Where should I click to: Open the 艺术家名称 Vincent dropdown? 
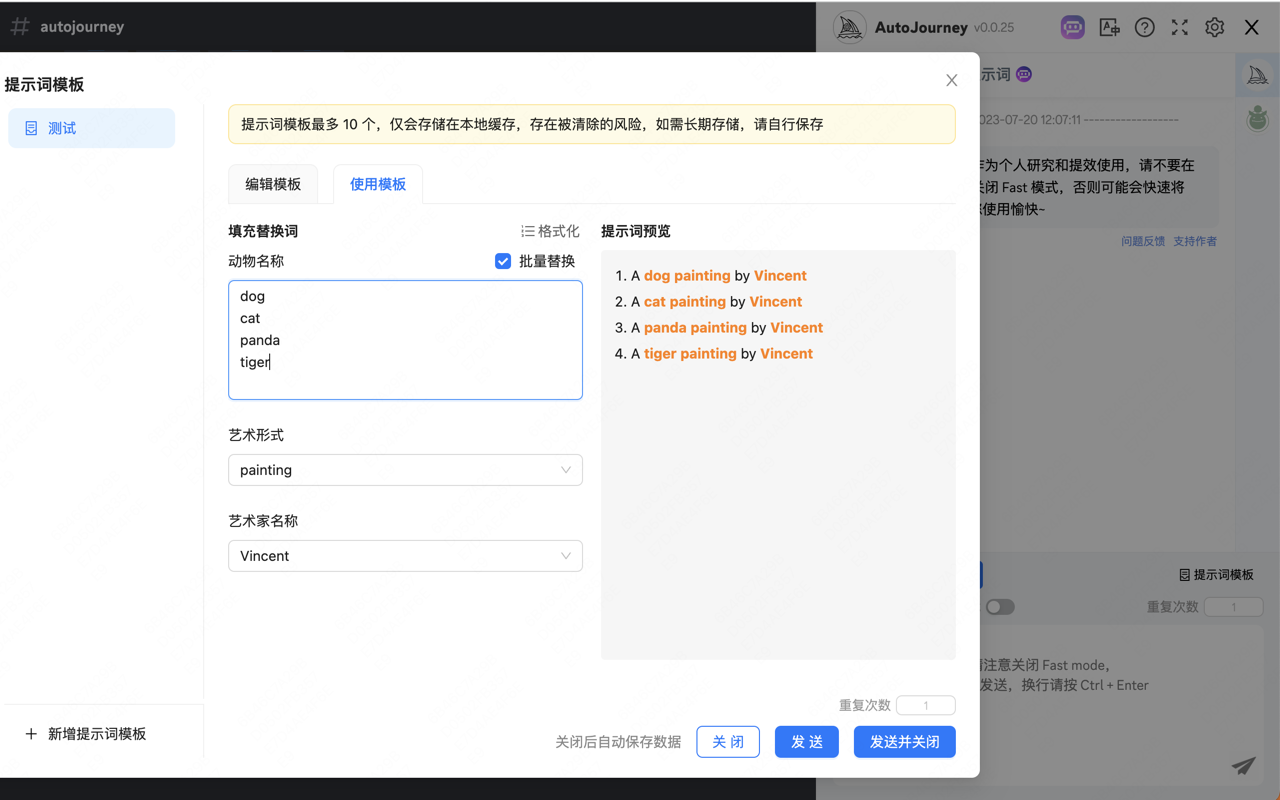pyautogui.click(x=405, y=555)
